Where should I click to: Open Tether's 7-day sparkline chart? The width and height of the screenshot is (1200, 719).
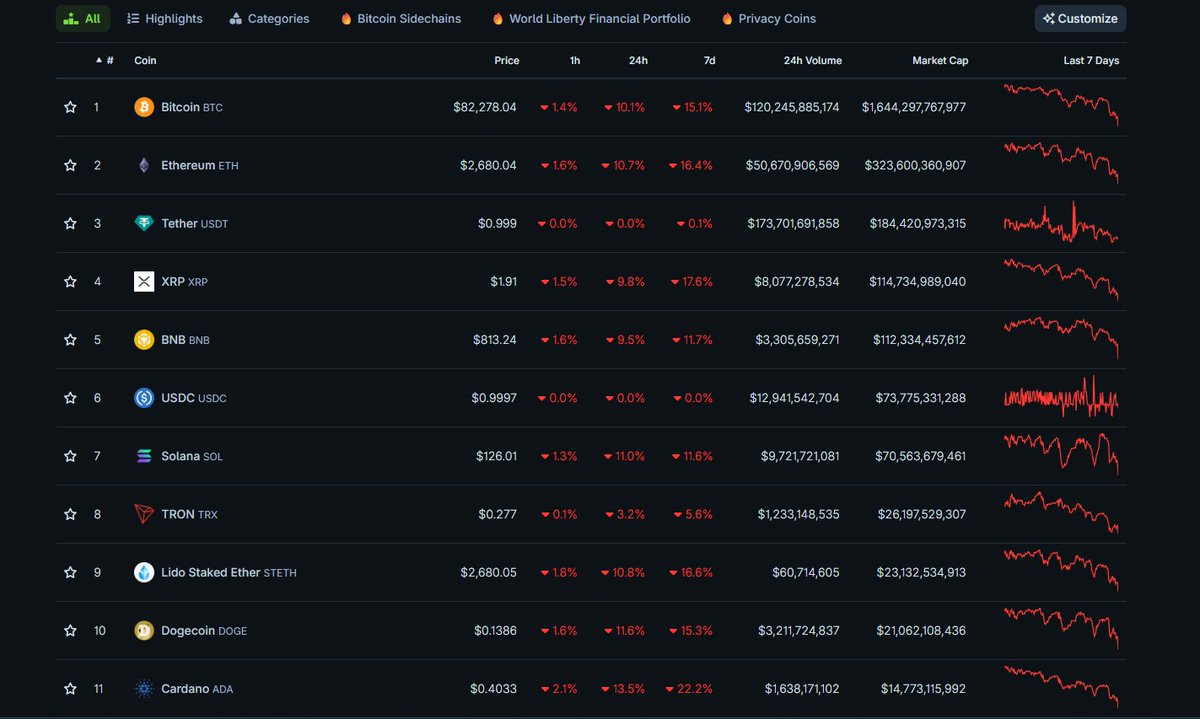click(1061, 223)
